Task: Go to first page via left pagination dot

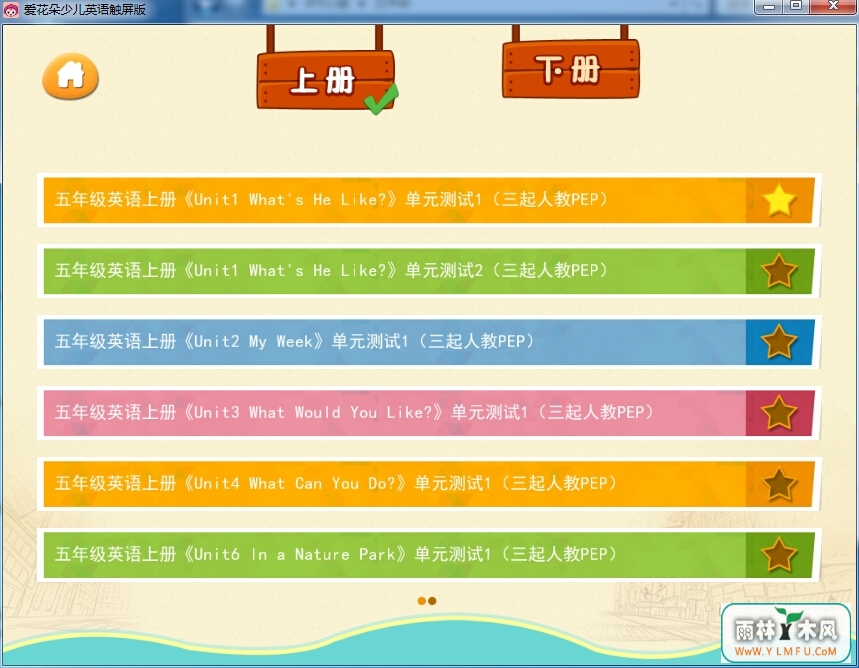Action: click(422, 601)
